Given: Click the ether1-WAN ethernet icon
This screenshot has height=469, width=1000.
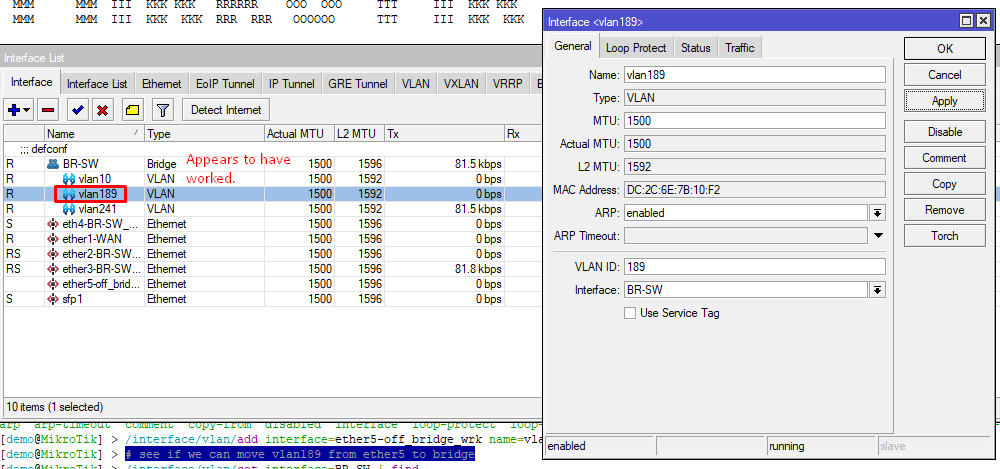Looking at the screenshot, I should [x=53, y=239].
